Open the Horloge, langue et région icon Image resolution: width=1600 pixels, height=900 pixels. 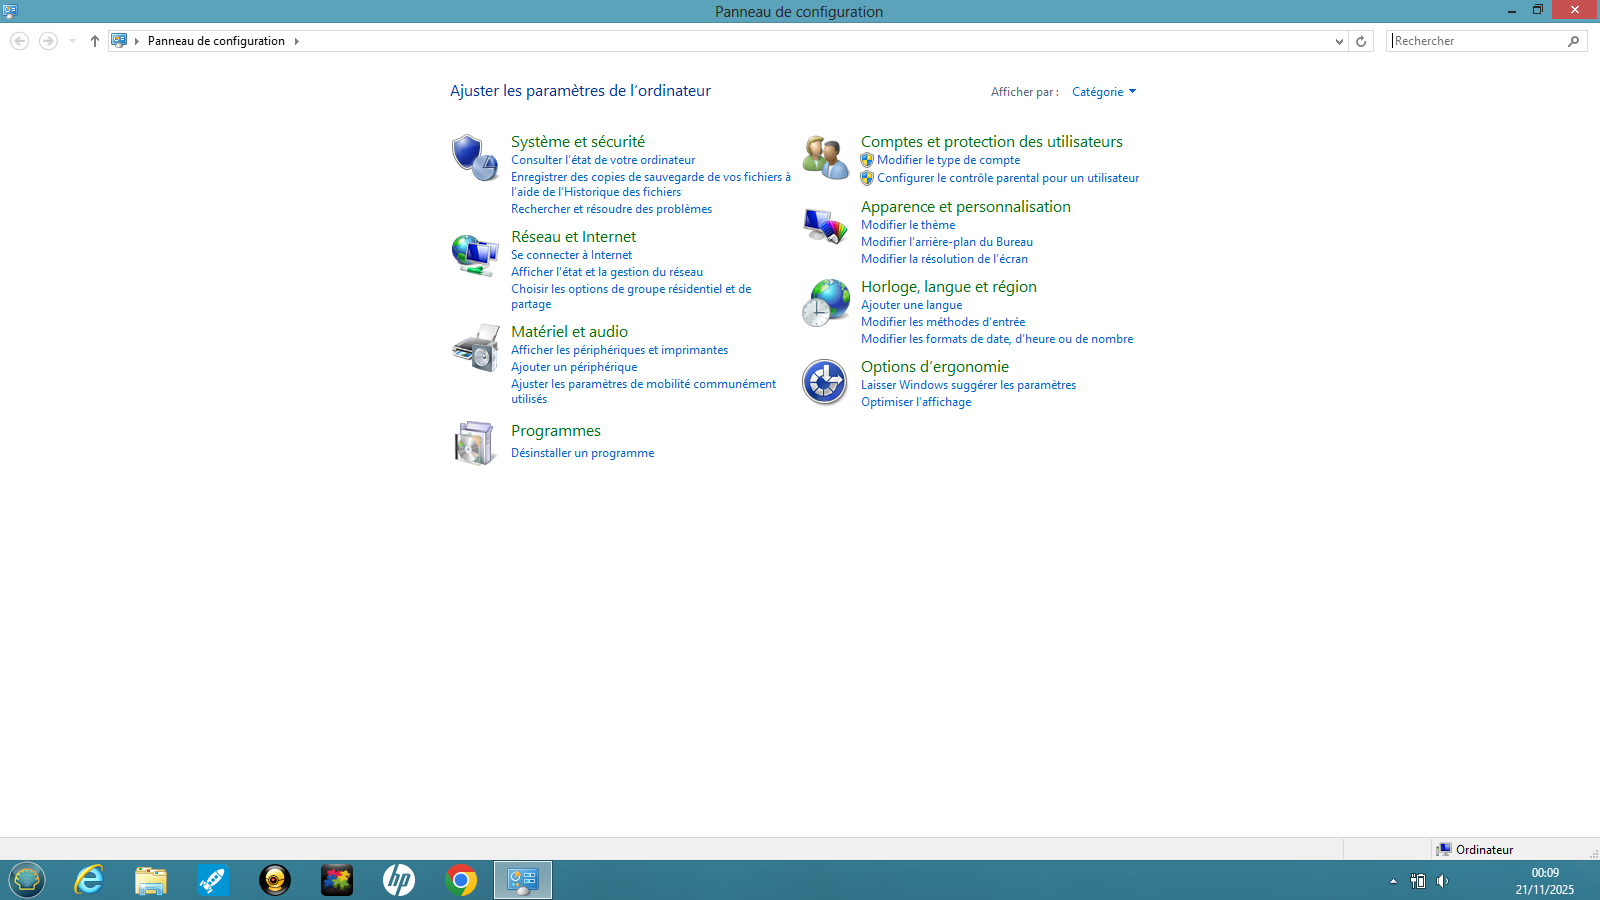[x=825, y=303]
